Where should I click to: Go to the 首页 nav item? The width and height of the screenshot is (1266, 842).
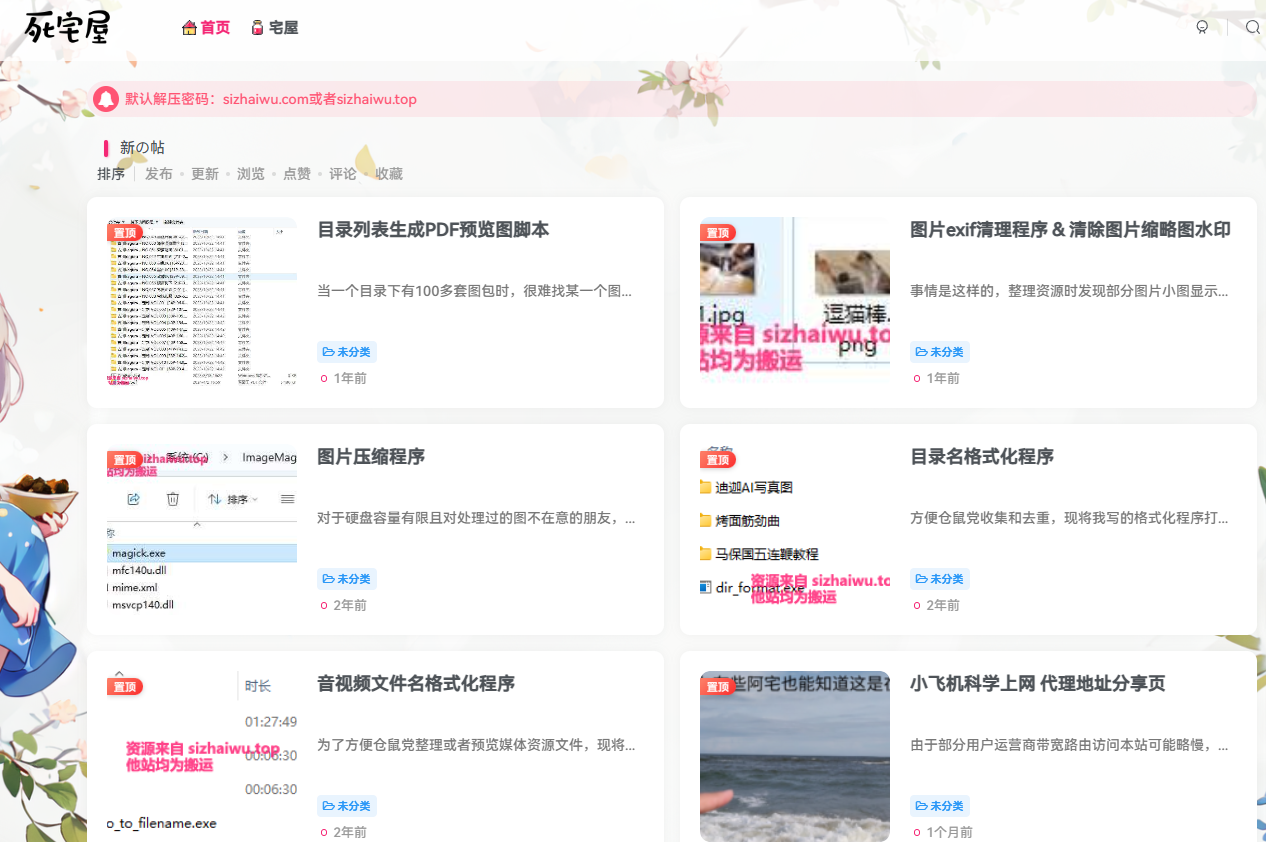click(206, 28)
